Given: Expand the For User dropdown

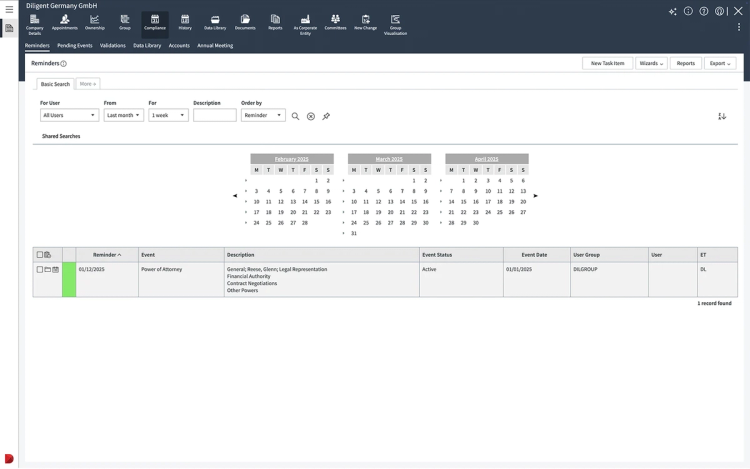Looking at the screenshot, I should [x=69, y=115].
